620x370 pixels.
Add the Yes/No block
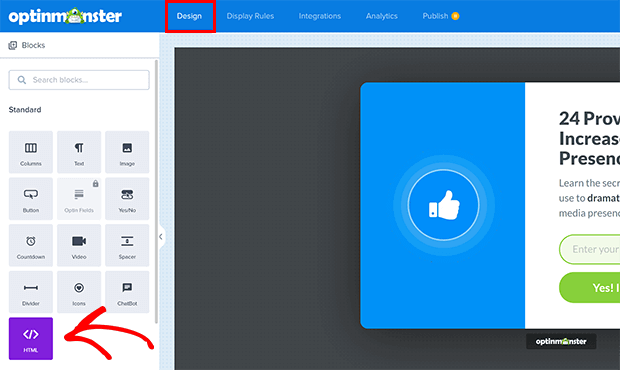(x=127, y=199)
